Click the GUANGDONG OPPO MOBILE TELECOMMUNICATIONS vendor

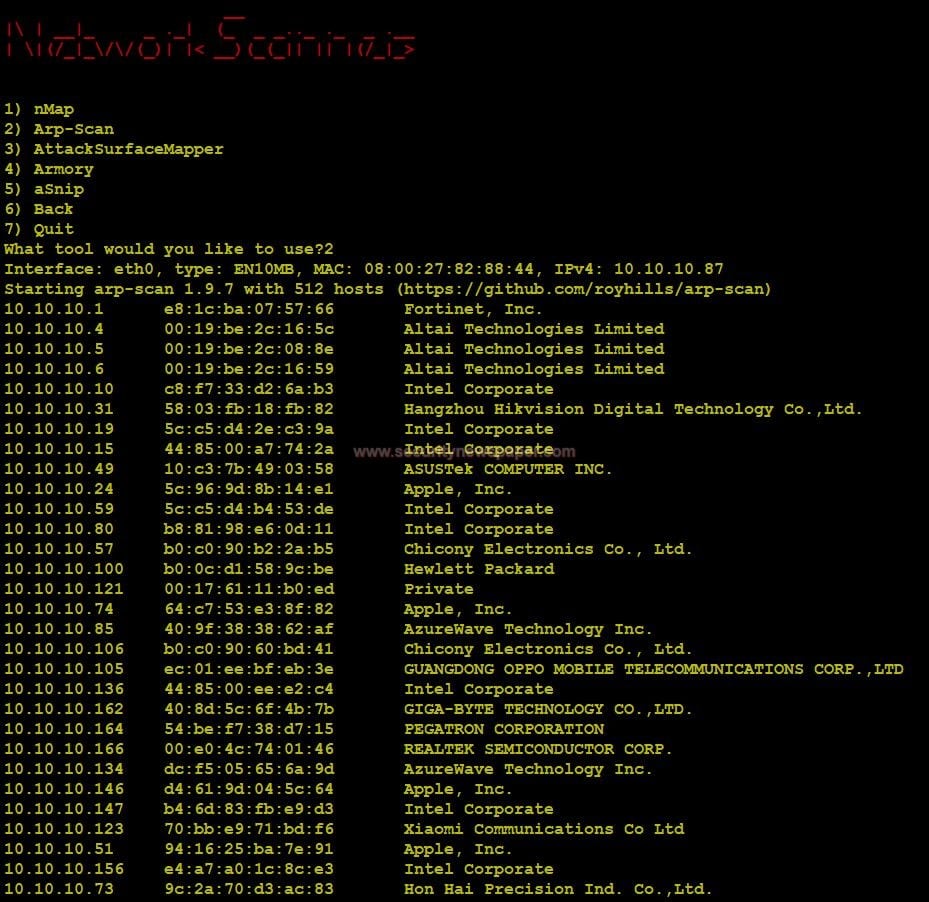pyautogui.click(x=653, y=669)
